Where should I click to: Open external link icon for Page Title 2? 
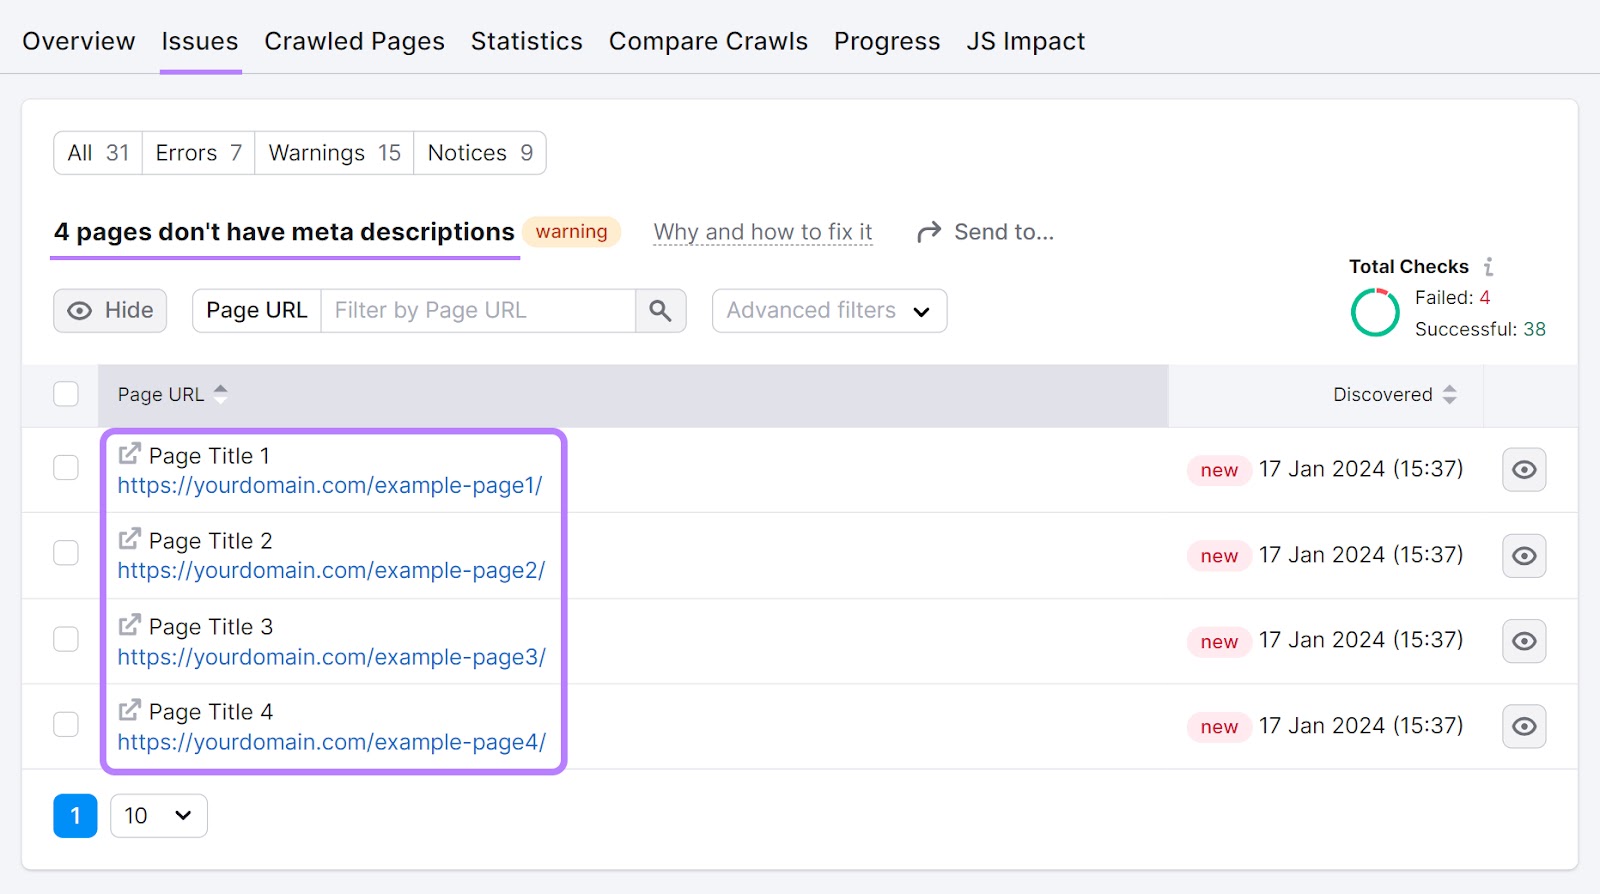[x=129, y=539]
